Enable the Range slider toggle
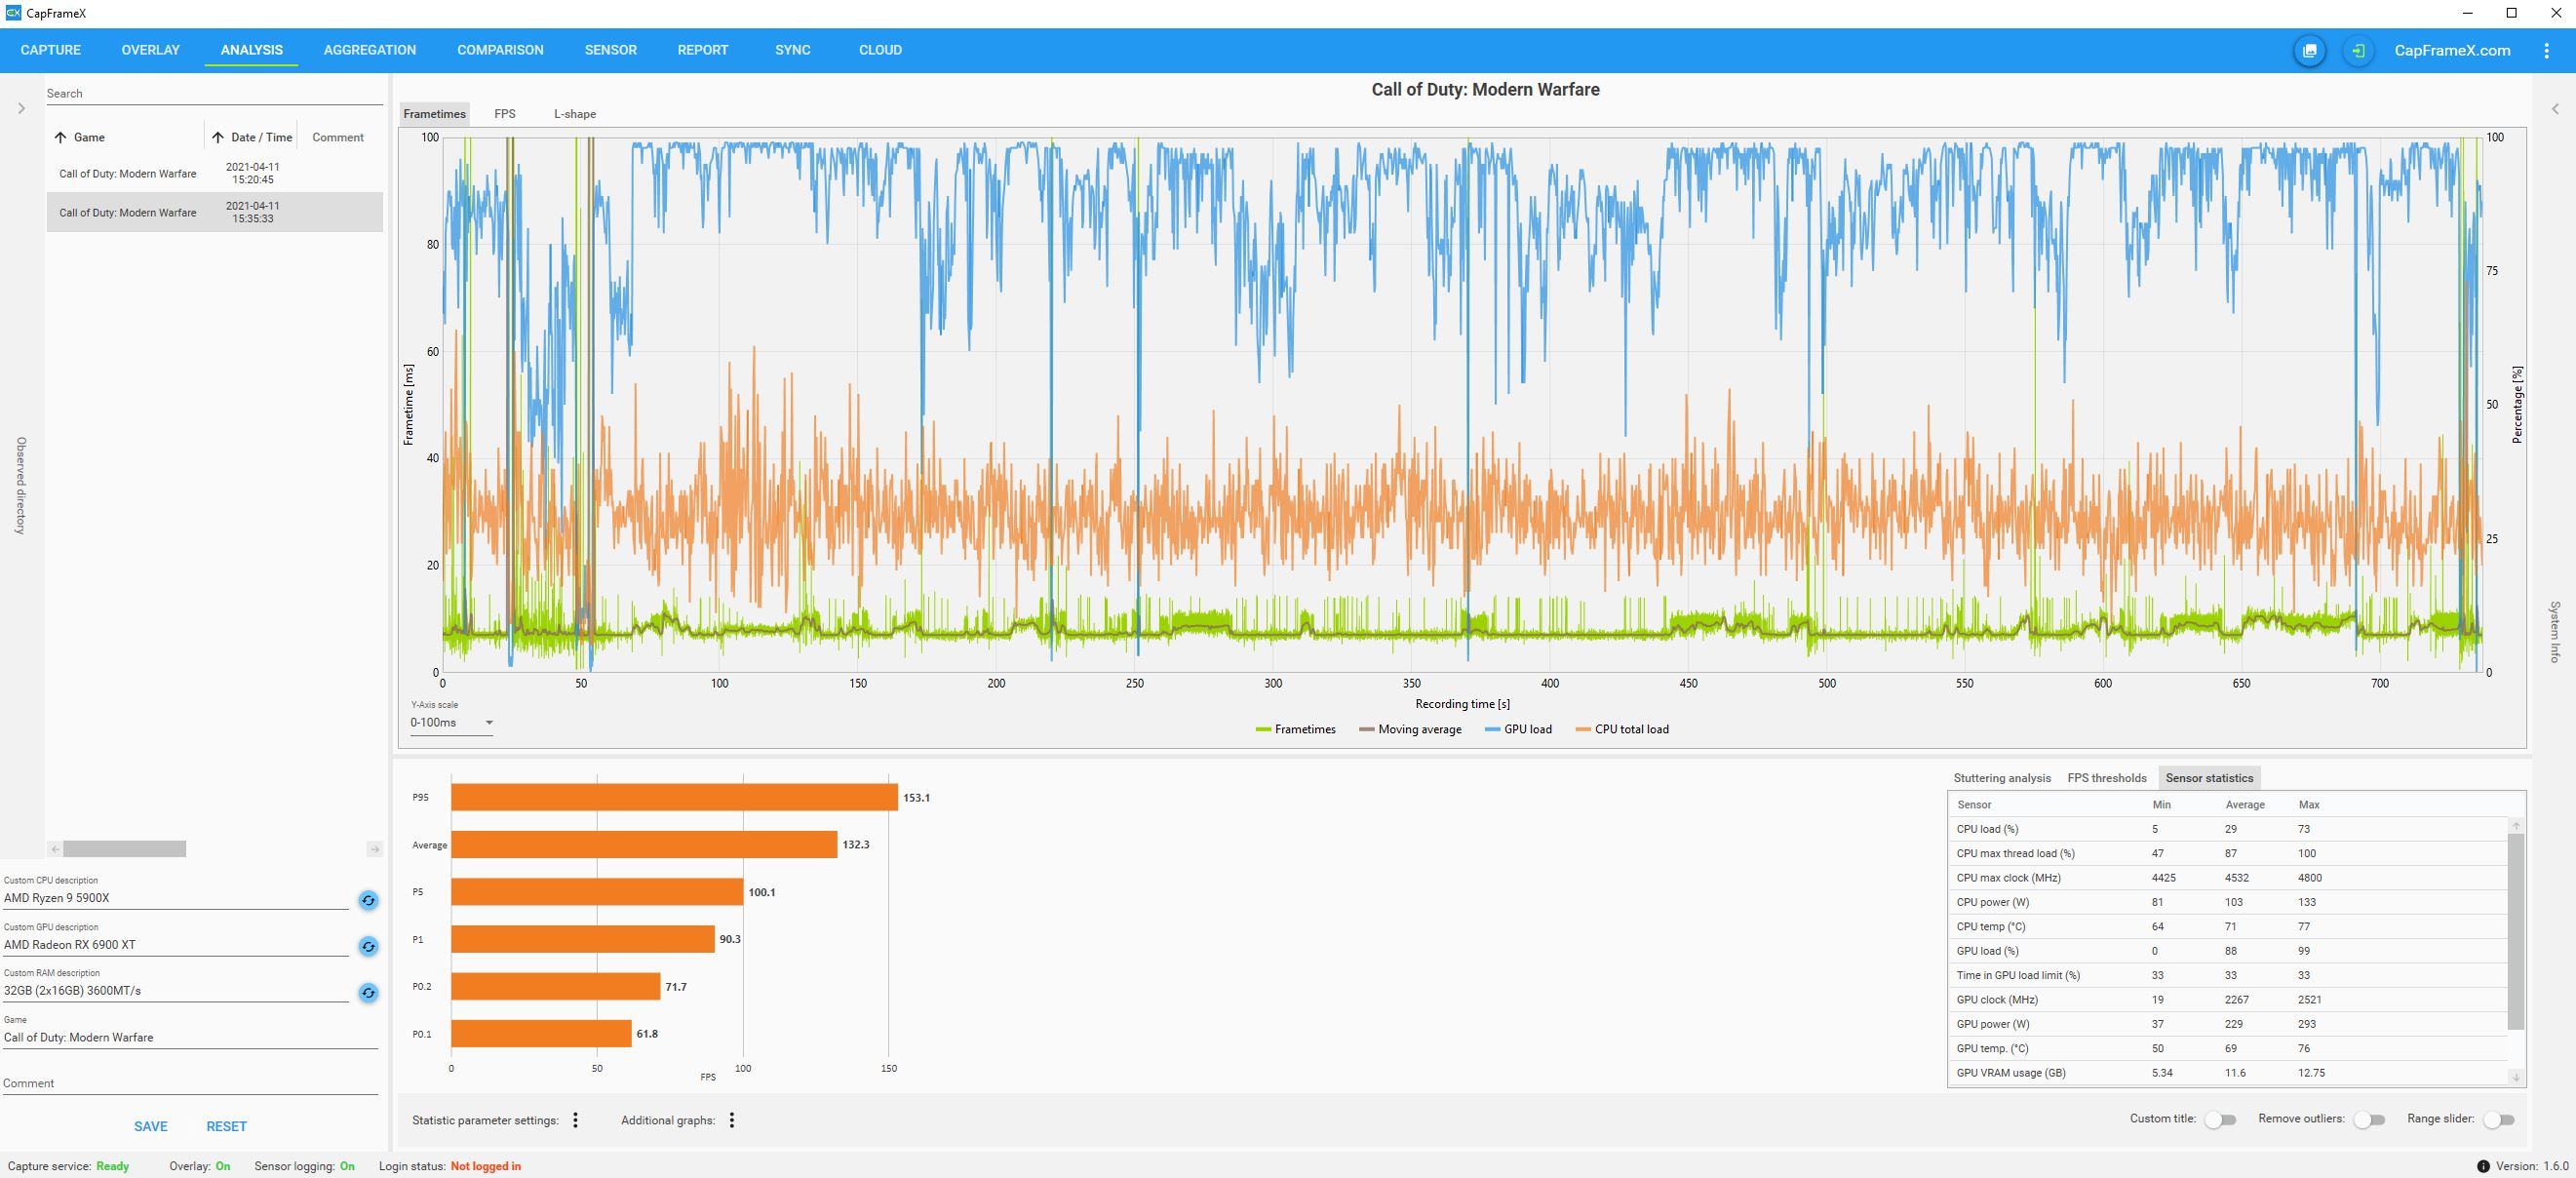 [x=2498, y=1120]
